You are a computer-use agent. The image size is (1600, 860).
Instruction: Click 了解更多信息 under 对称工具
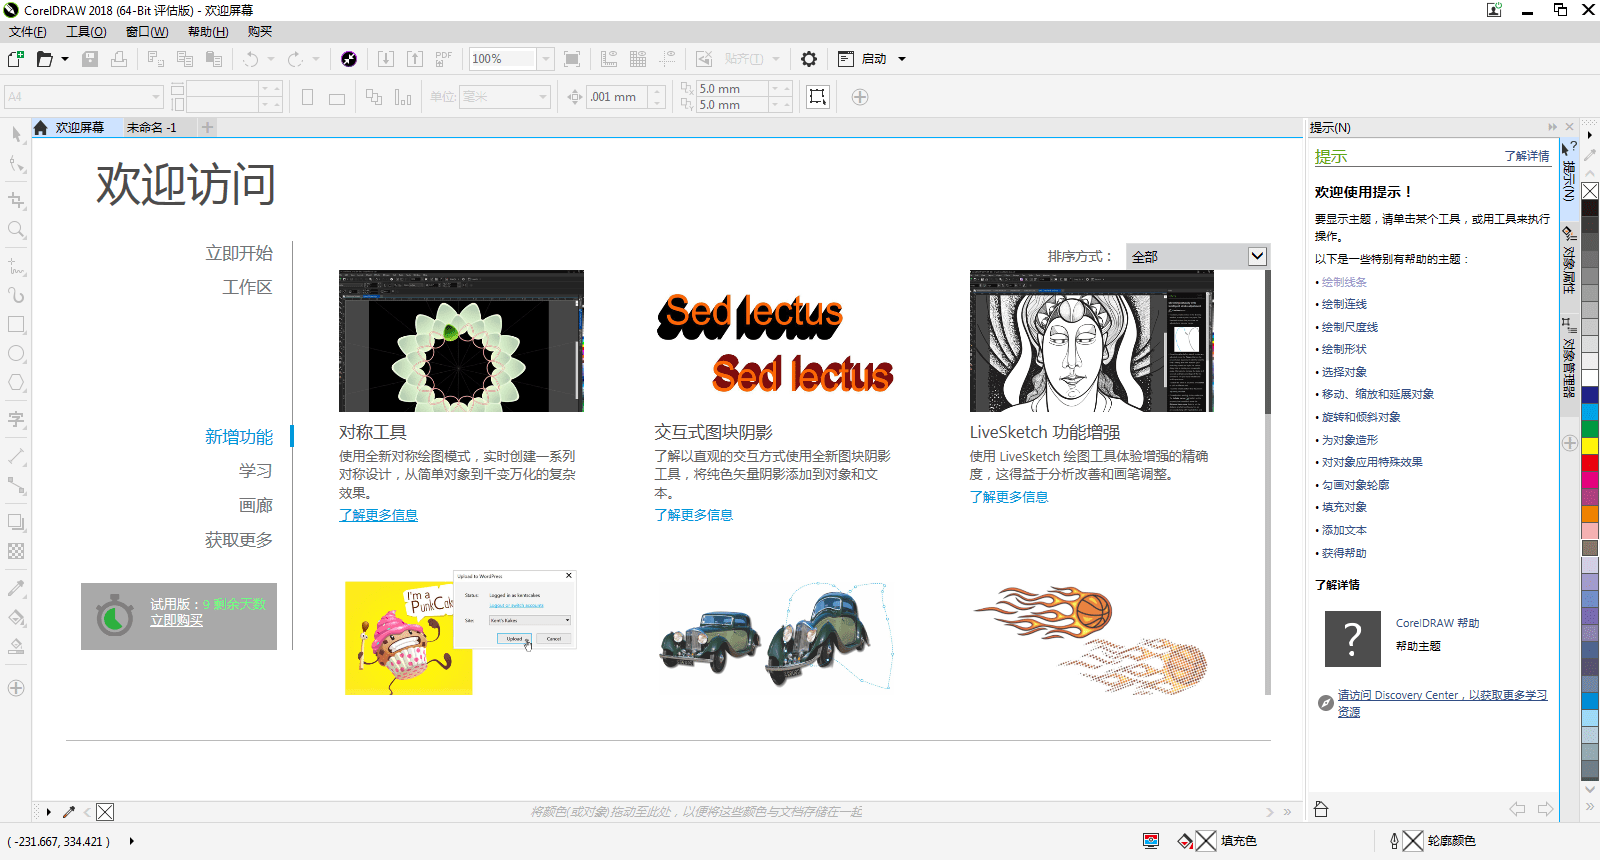point(378,515)
